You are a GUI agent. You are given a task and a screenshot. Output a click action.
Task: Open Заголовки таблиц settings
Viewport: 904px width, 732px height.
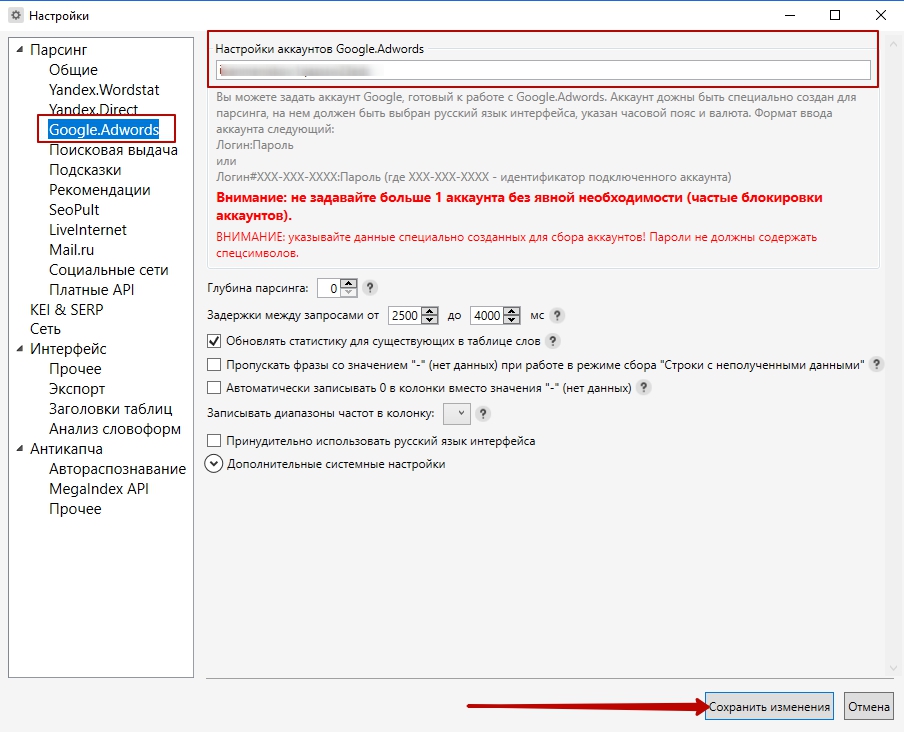click(x=111, y=409)
